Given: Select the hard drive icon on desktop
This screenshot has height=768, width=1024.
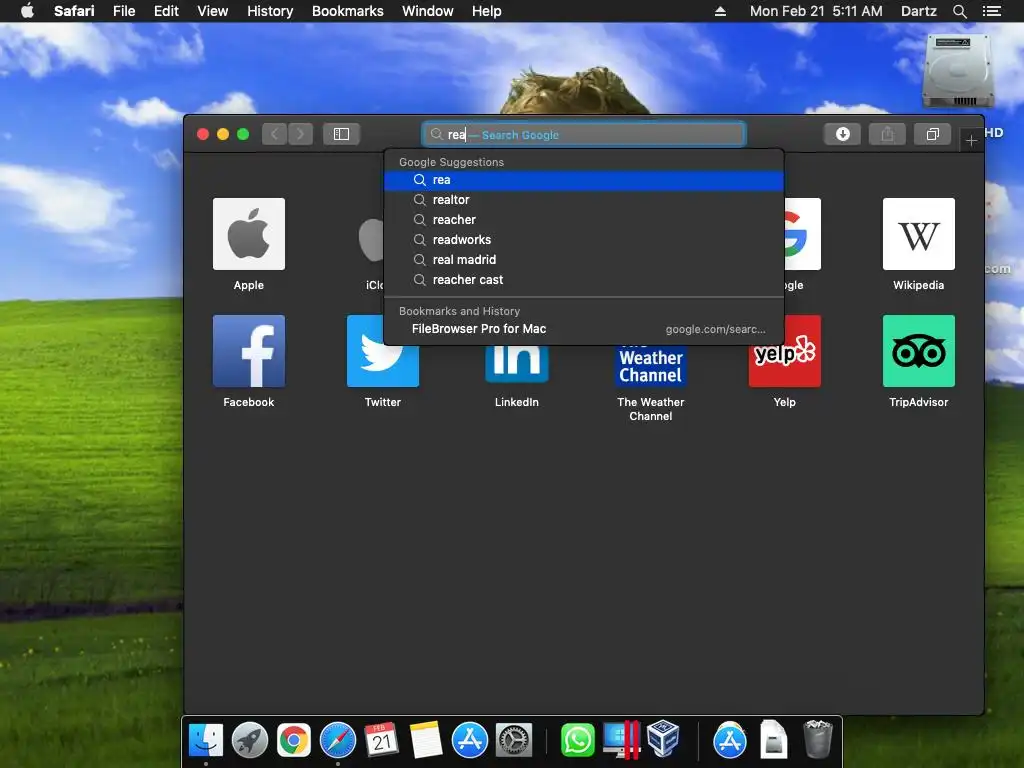Looking at the screenshot, I should coord(957,71).
